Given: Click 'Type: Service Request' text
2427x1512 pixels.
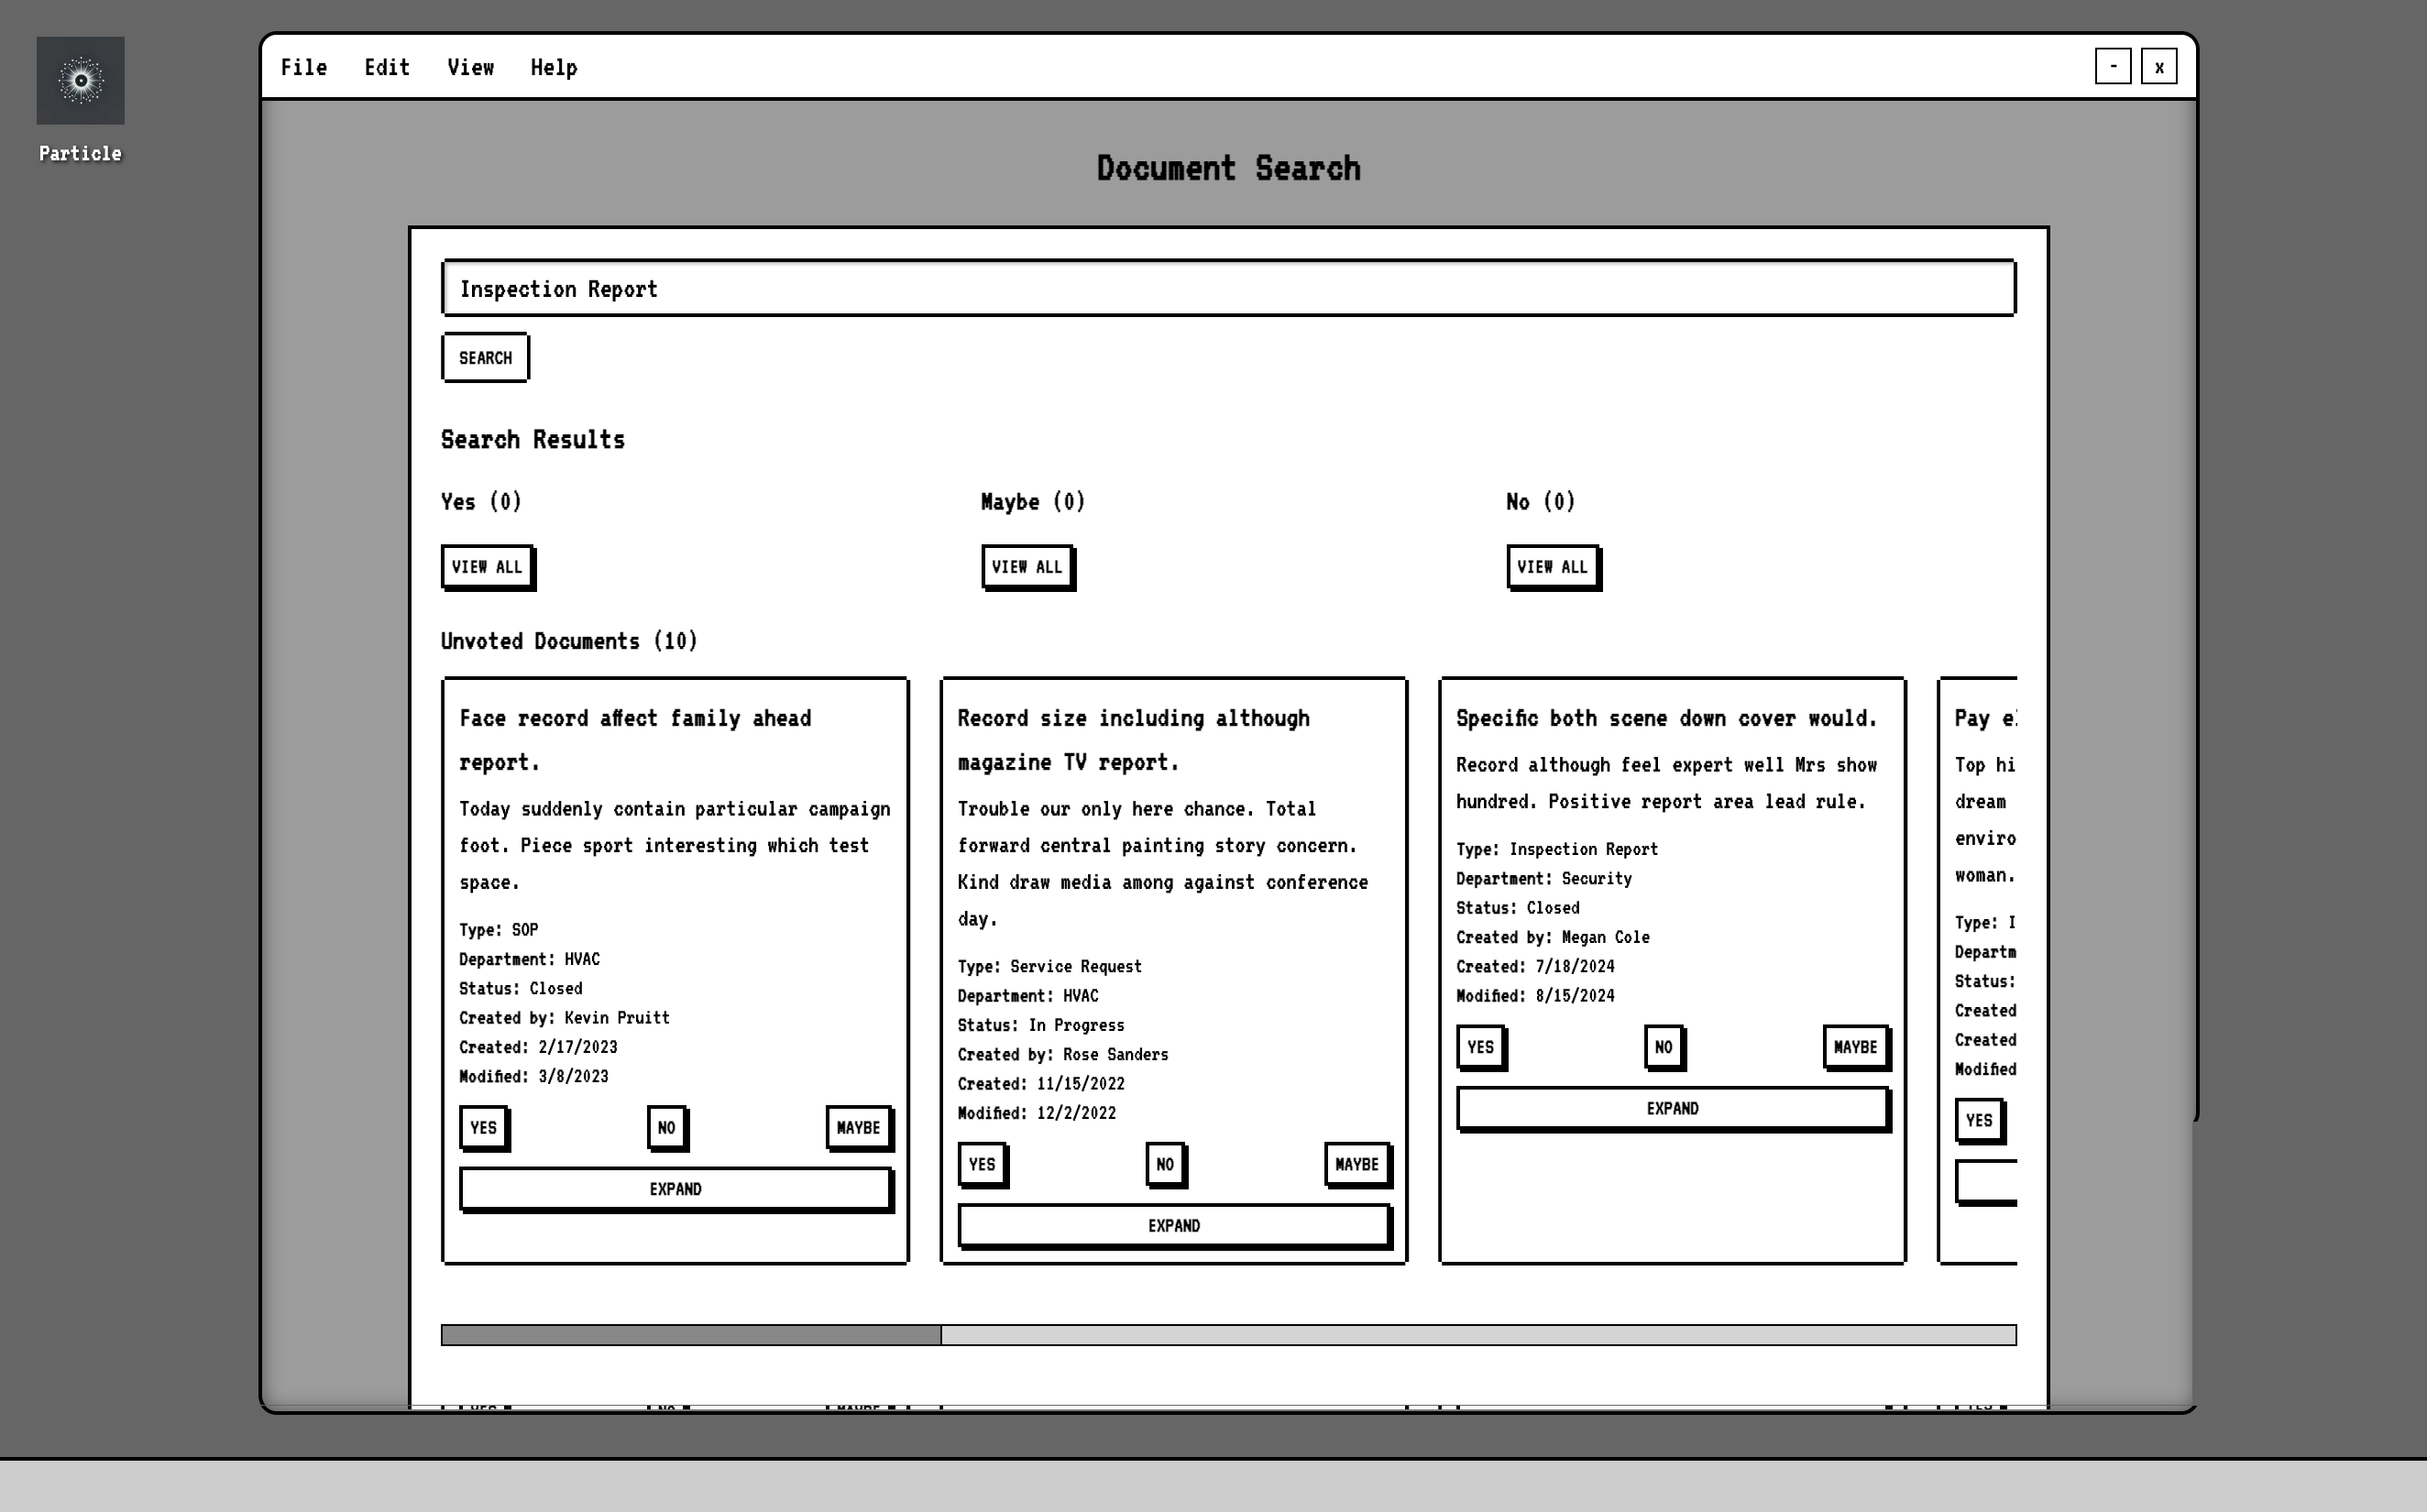Looking at the screenshot, I should click(x=1050, y=966).
